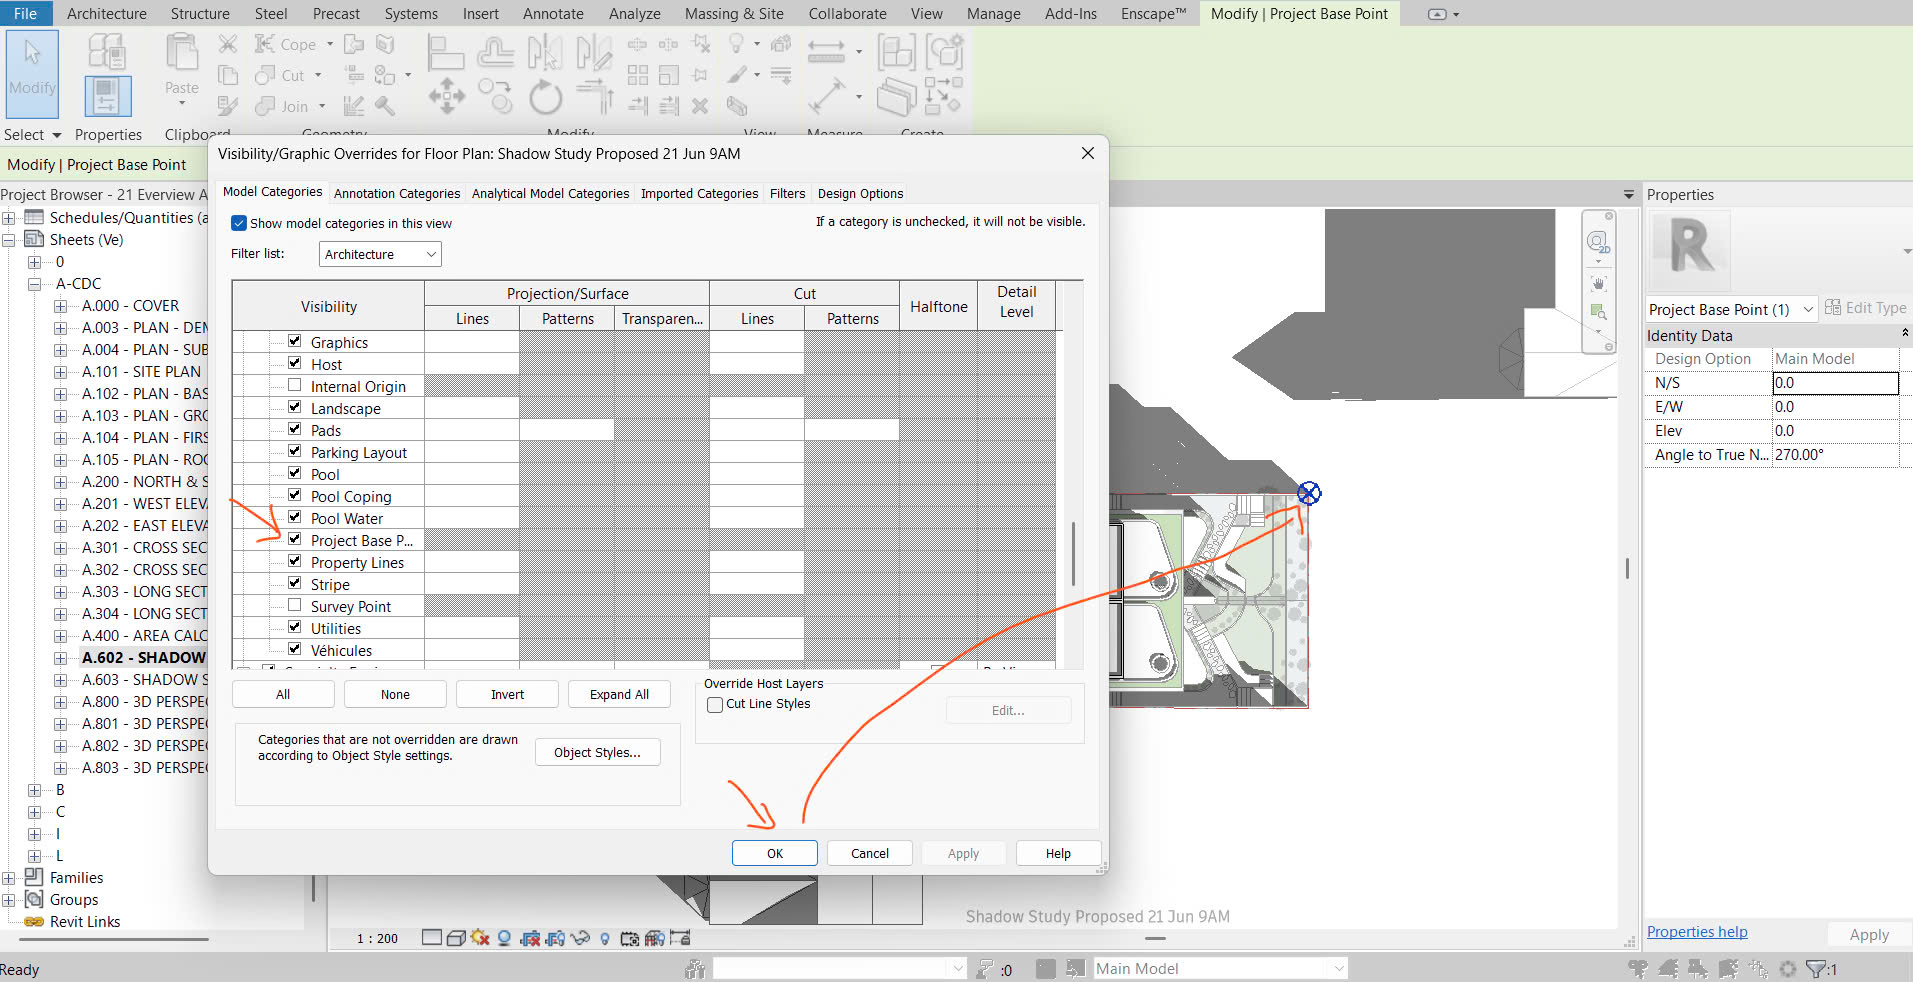
Task: Click the Cope icon in the Geometry panel
Action: [263, 44]
